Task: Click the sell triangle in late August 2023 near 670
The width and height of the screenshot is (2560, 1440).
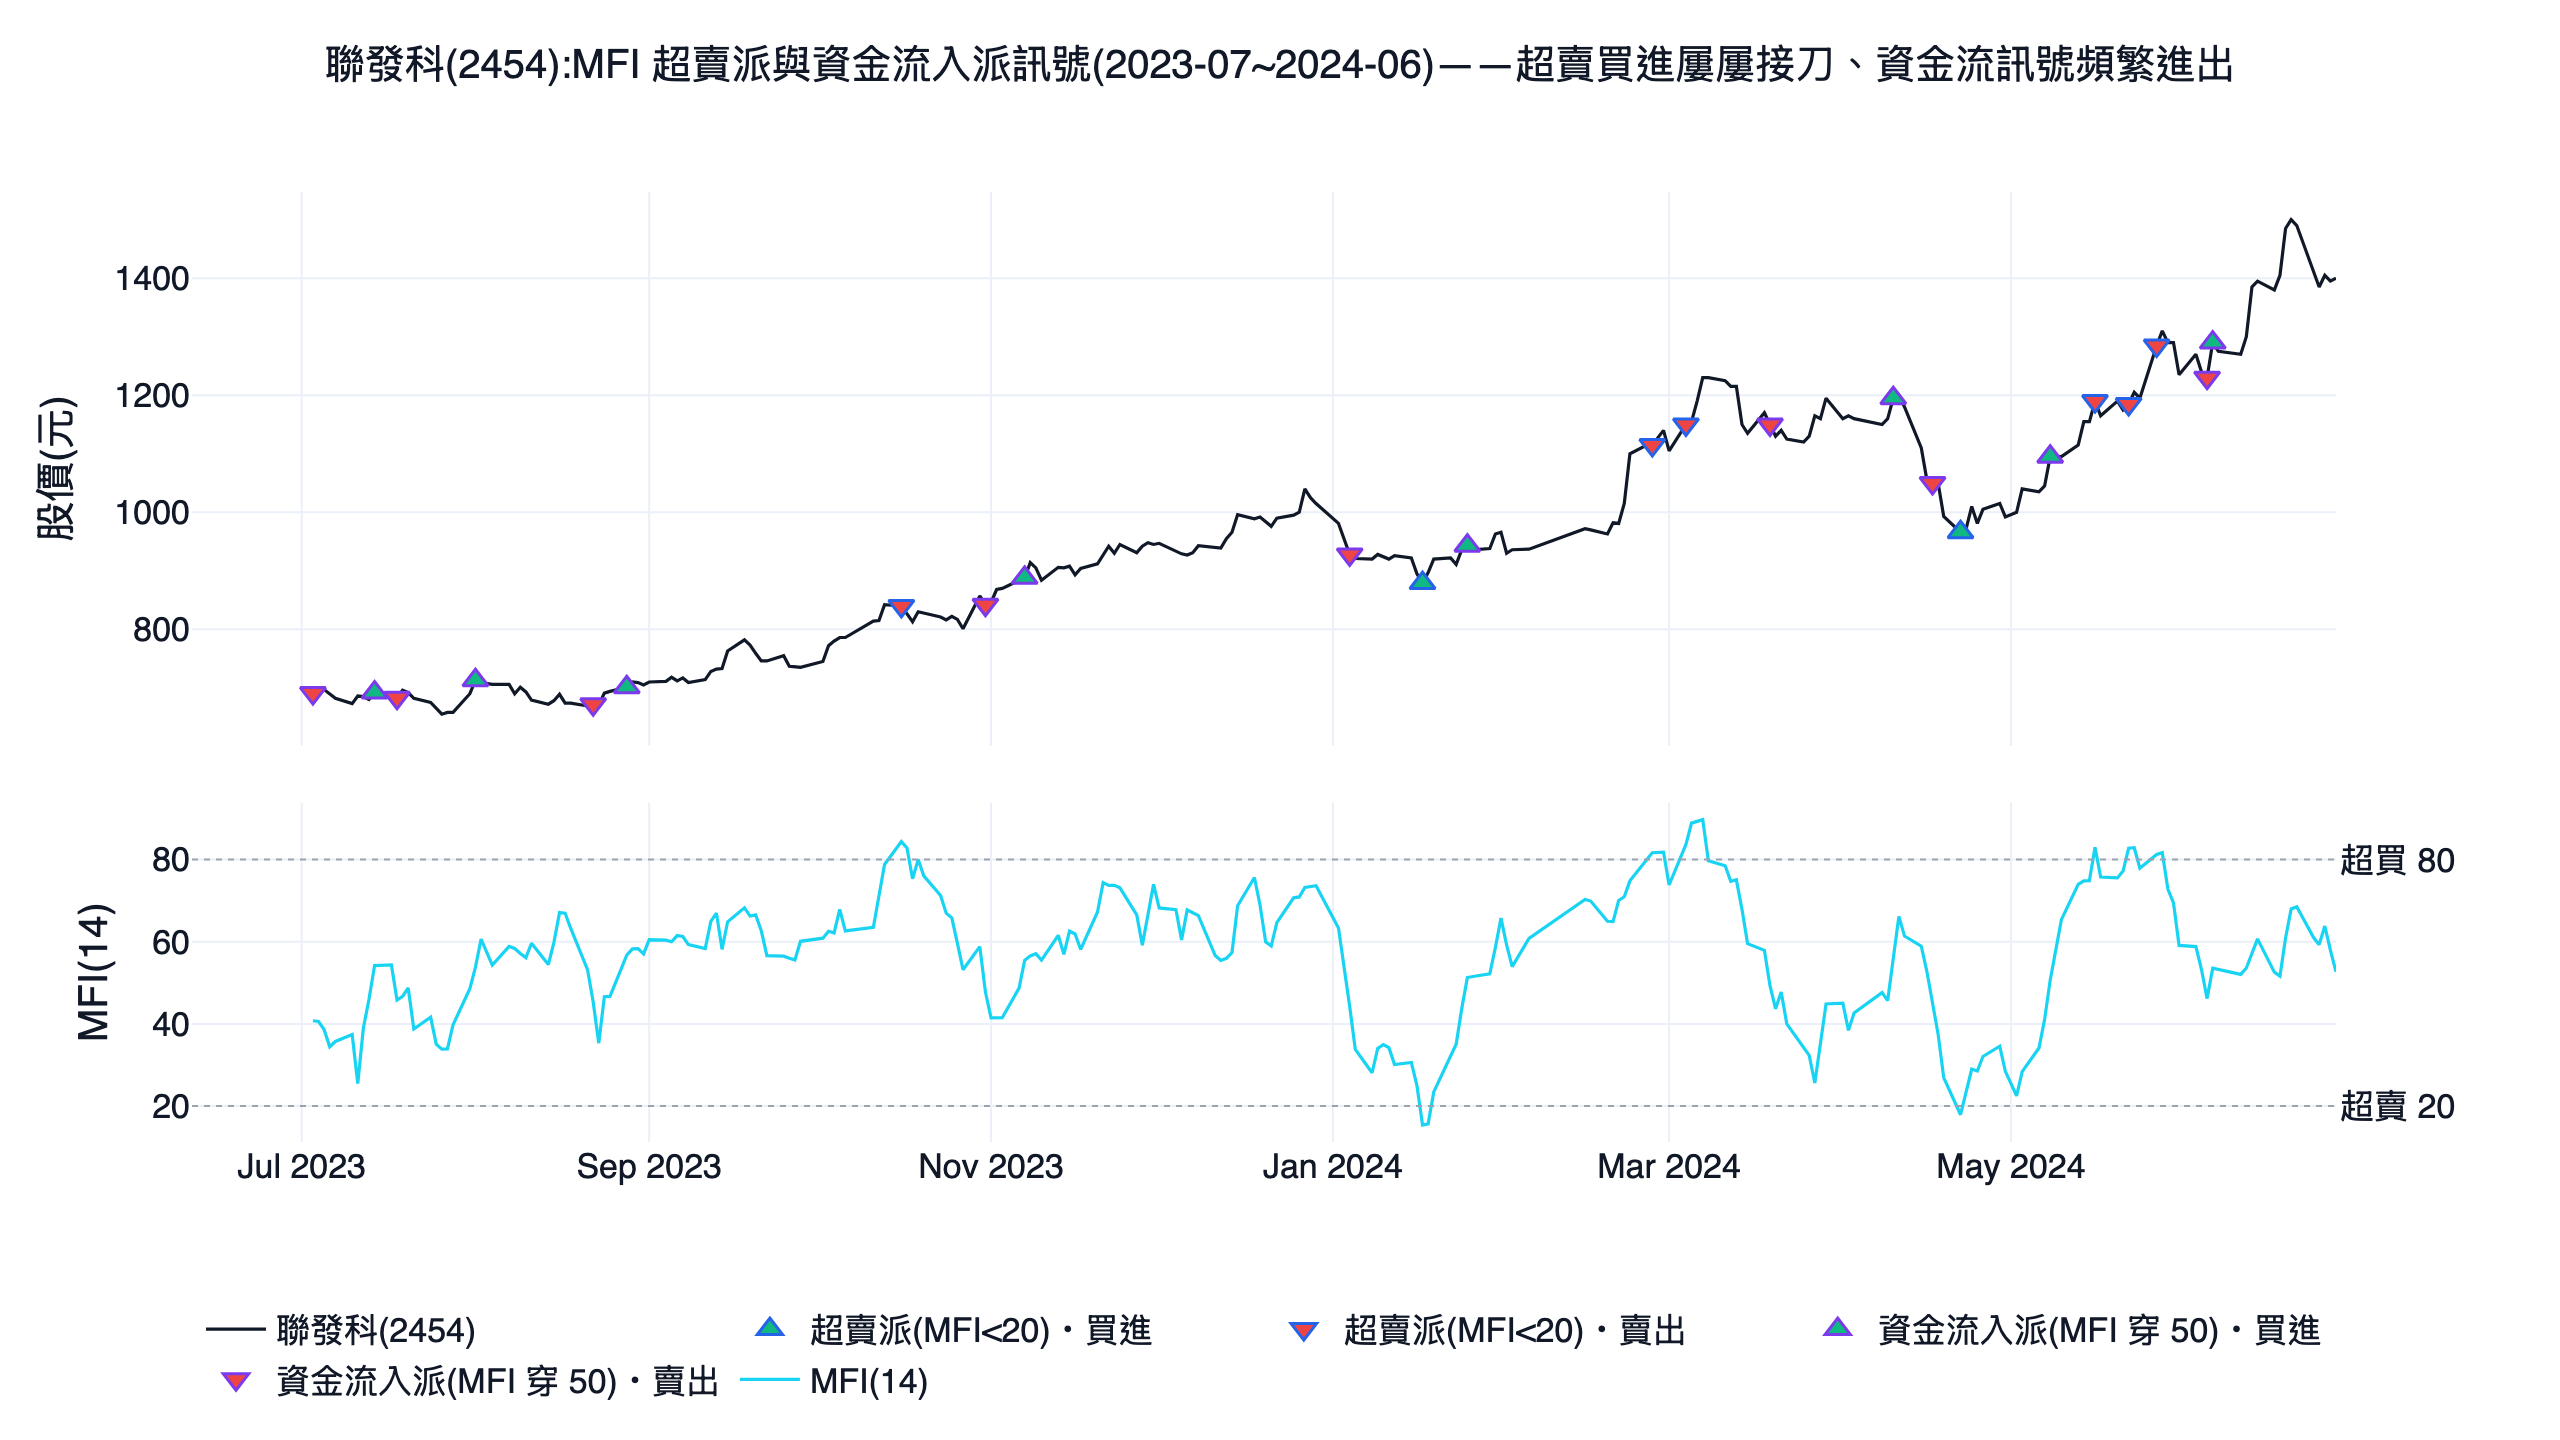Action: 593,706
